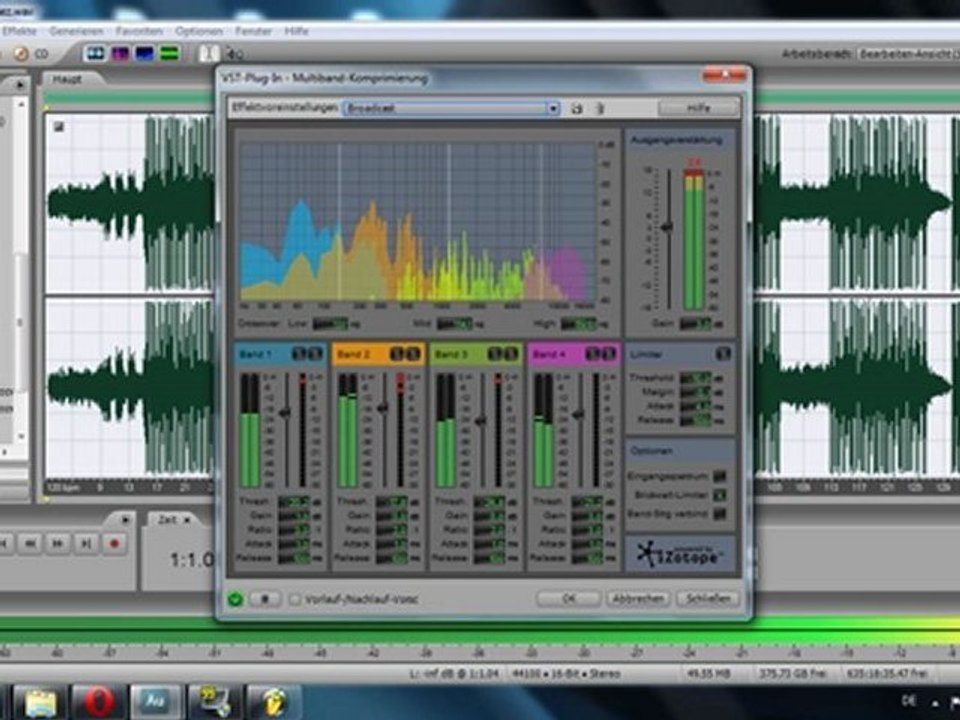Delete the selected effect preset
This screenshot has width=960, height=720.
pyautogui.click(x=600, y=108)
